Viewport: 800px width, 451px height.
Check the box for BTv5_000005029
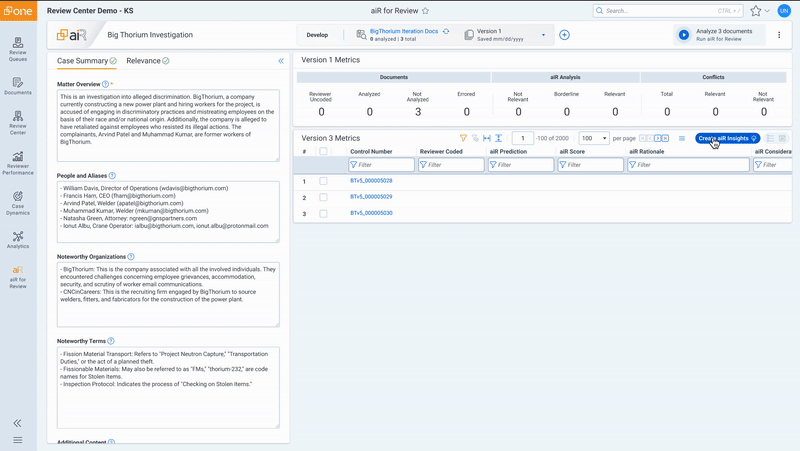pyautogui.click(x=323, y=197)
